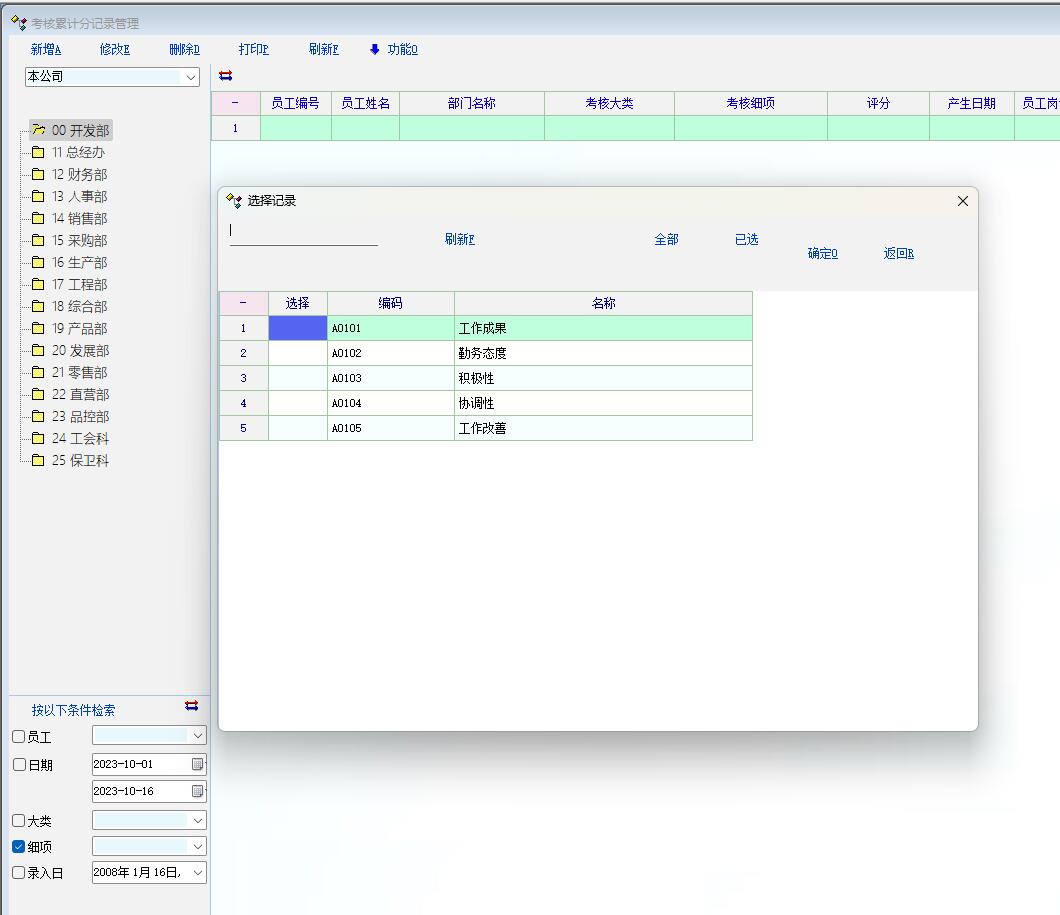Image resolution: width=1060 pixels, height=915 pixels.
Task: Open the 录入日 date dropdown
Action: point(198,873)
